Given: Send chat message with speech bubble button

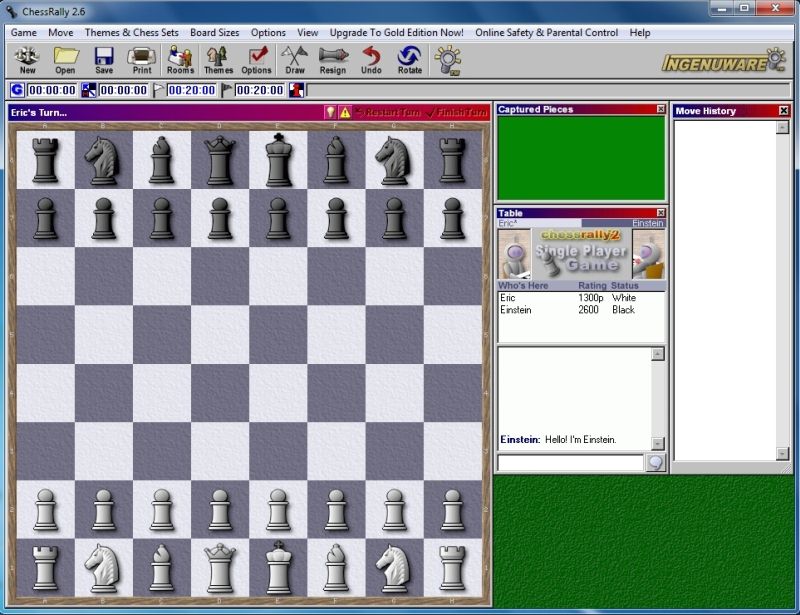Looking at the screenshot, I should click(656, 463).
